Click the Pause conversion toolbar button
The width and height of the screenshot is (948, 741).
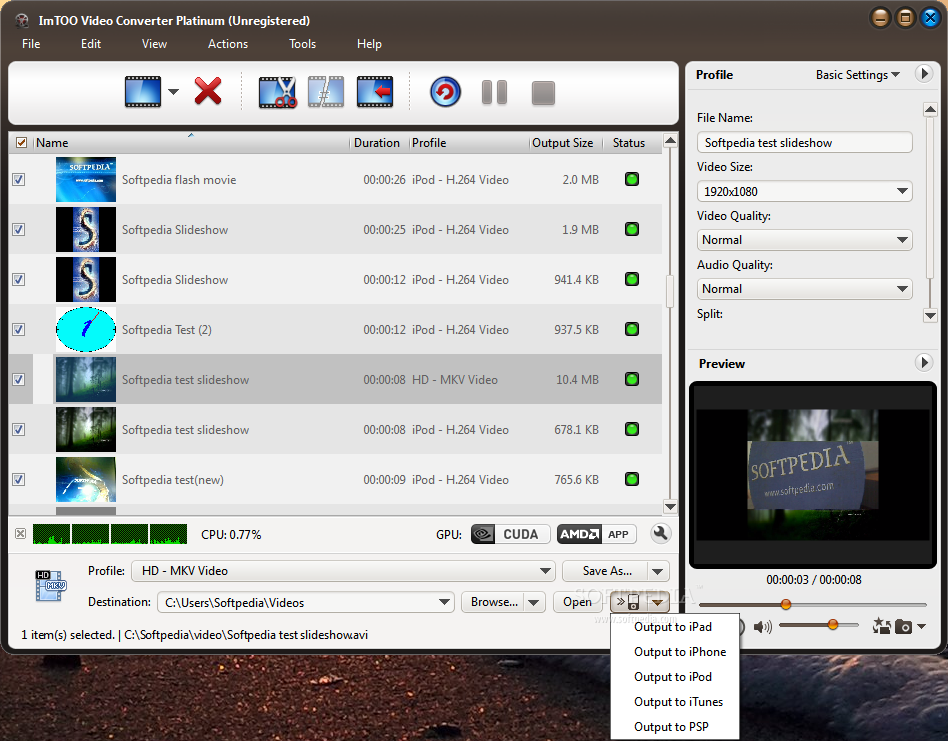click(495, 92)
